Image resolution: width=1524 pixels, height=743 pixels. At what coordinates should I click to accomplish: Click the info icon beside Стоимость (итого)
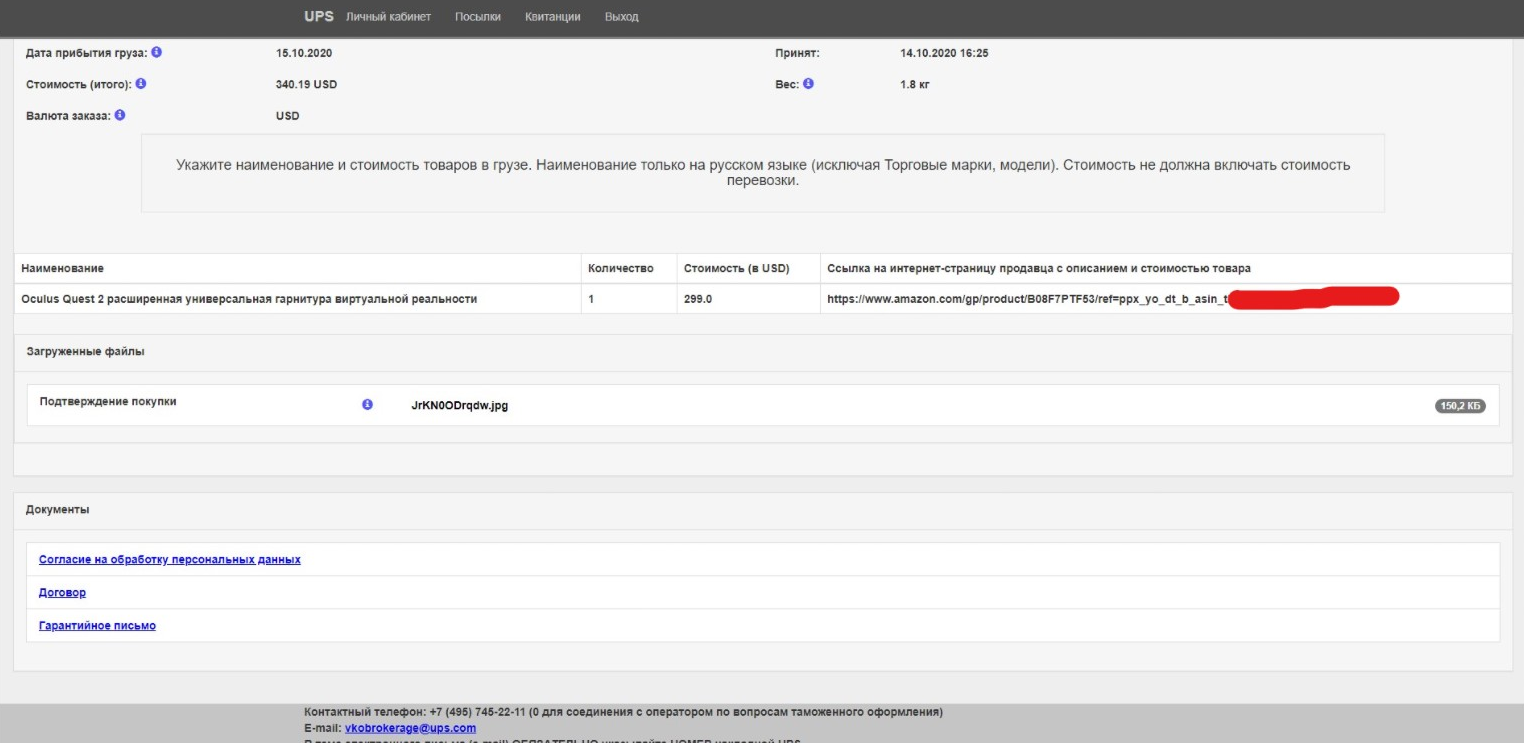141,84
